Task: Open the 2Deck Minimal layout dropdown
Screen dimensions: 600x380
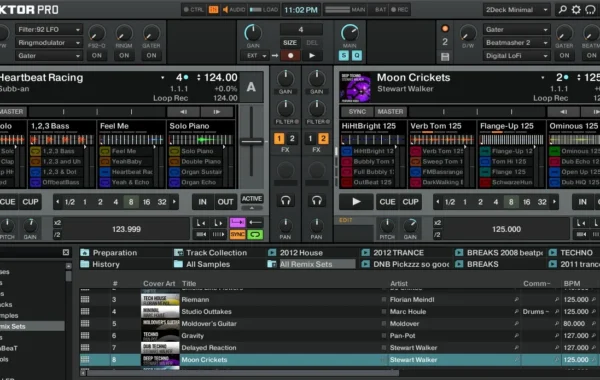Action: [x=516, y=10]
